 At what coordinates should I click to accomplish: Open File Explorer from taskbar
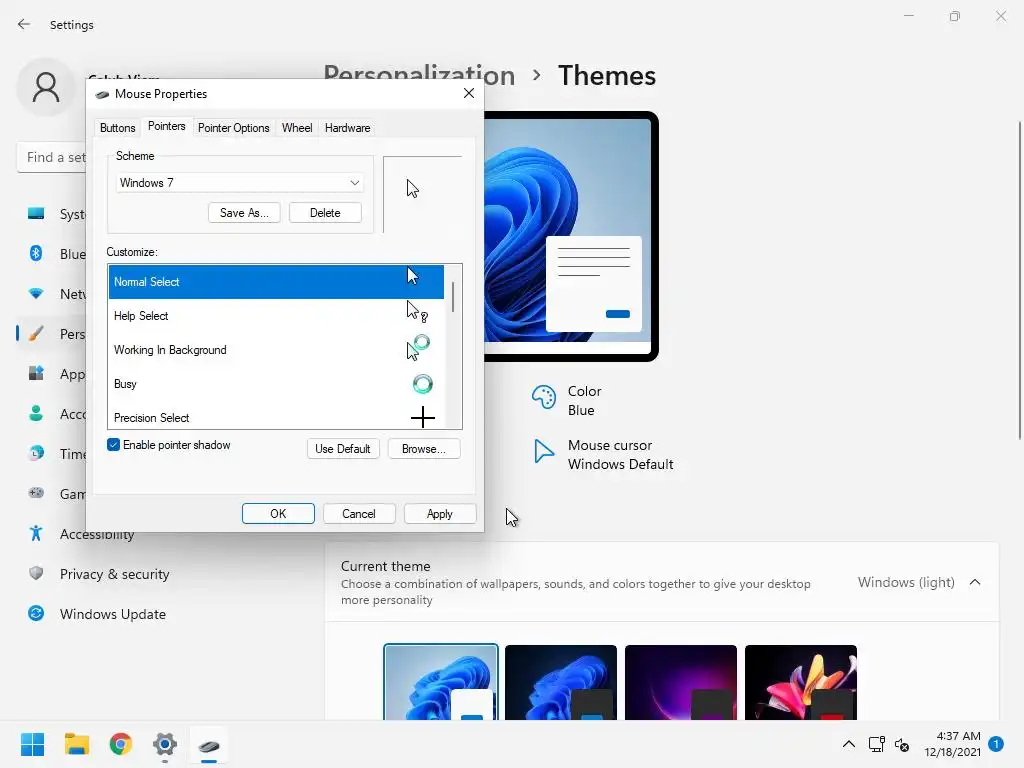(76, 744)
